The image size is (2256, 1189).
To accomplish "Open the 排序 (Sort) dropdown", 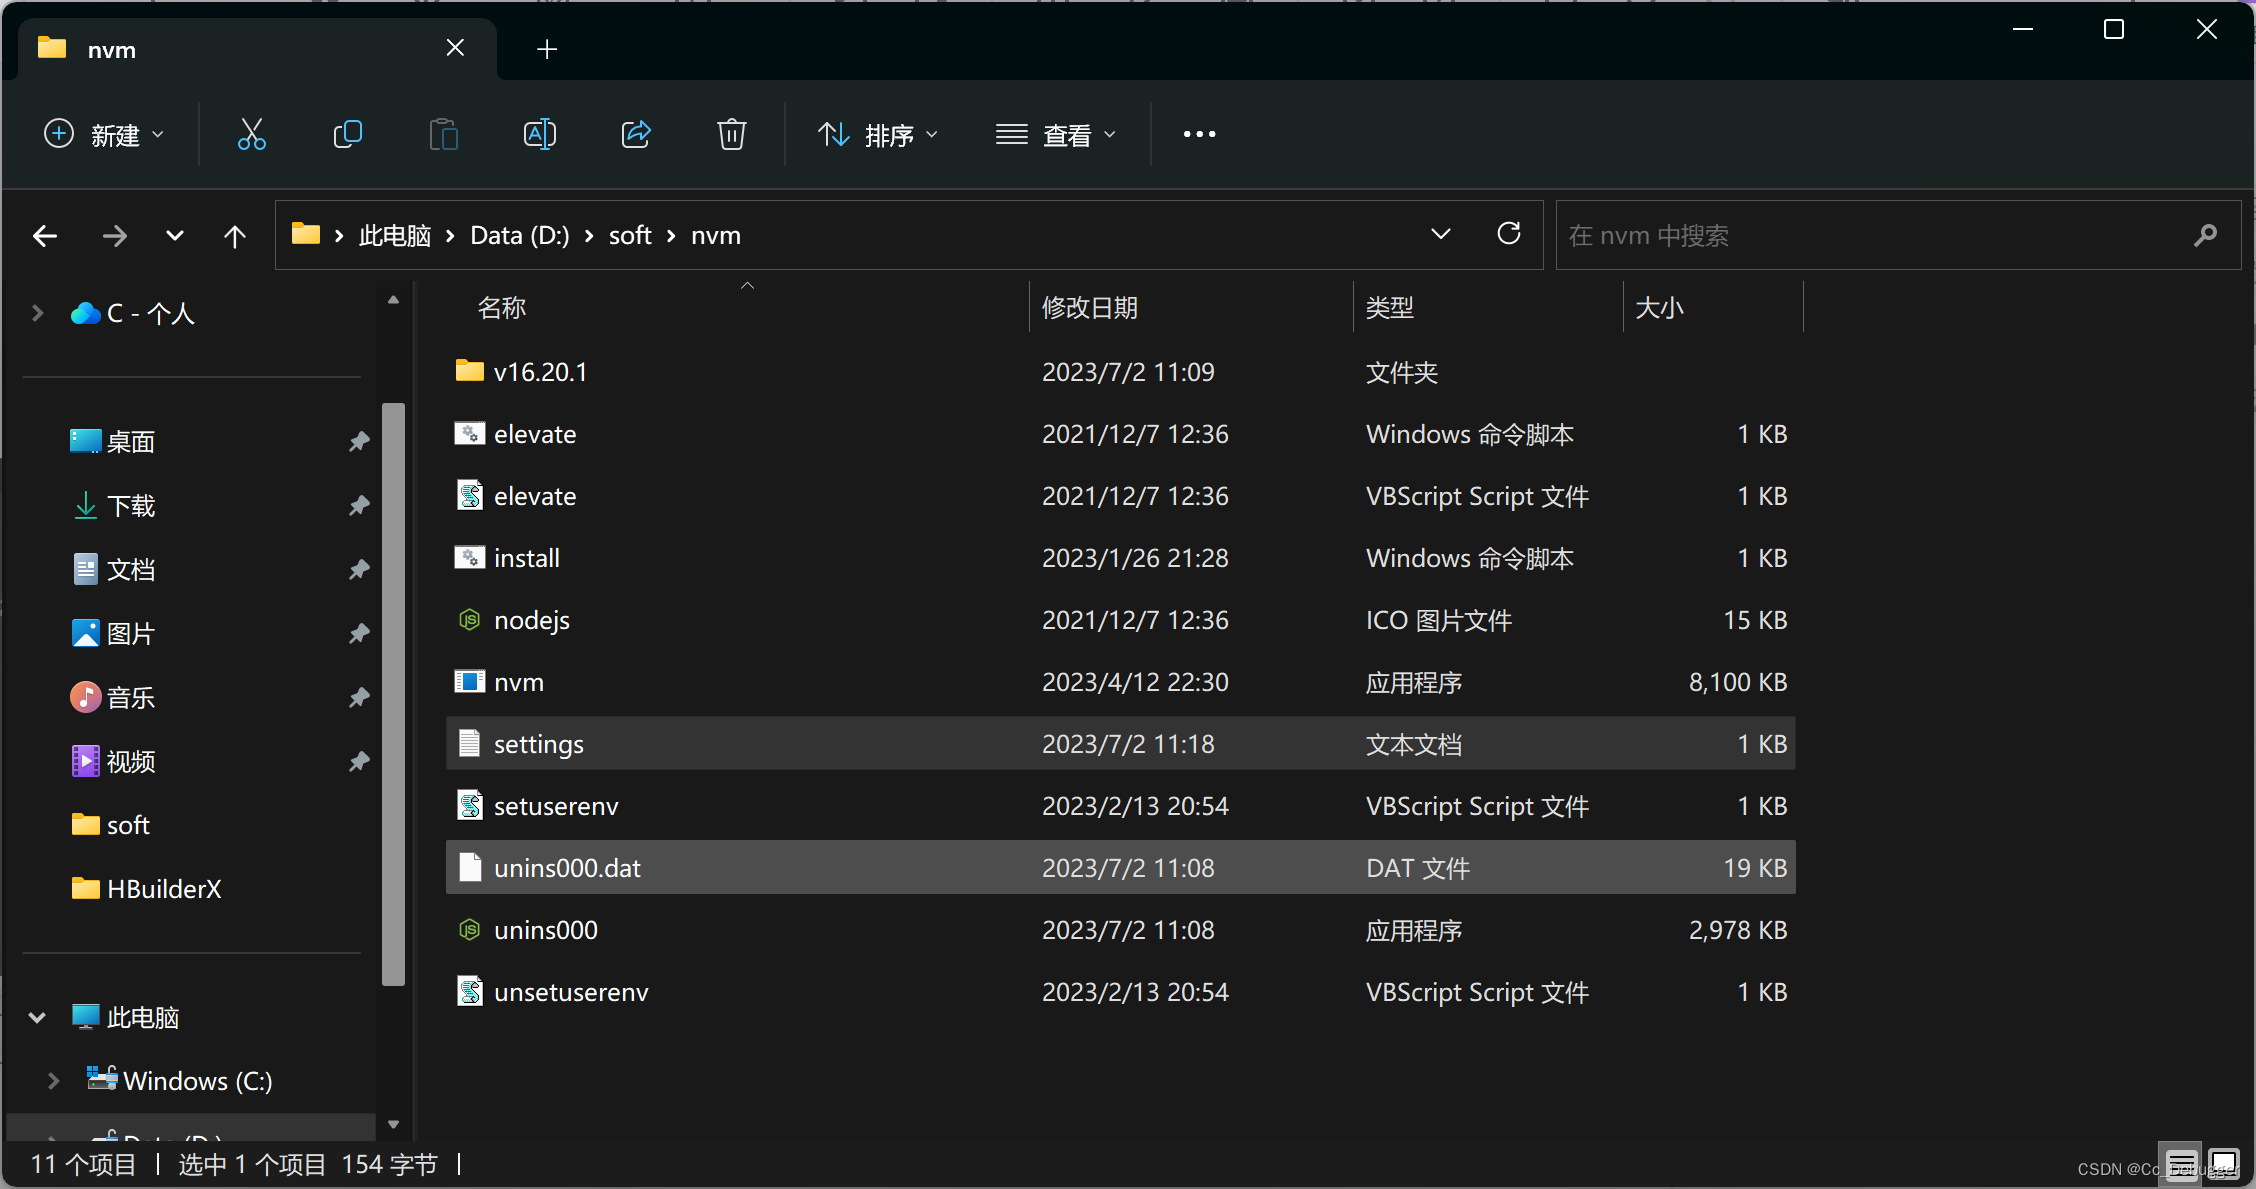I will click(877, 134).
